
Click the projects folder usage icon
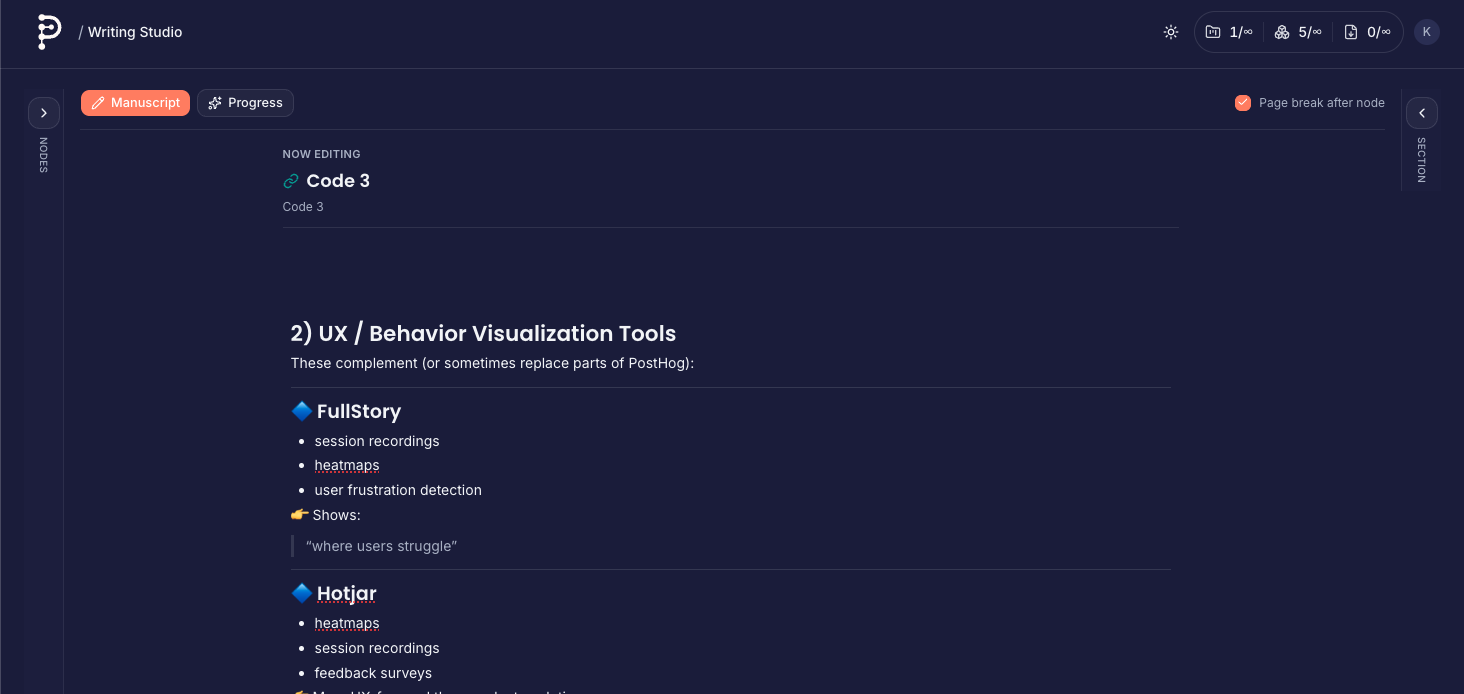click(1213, 32)
